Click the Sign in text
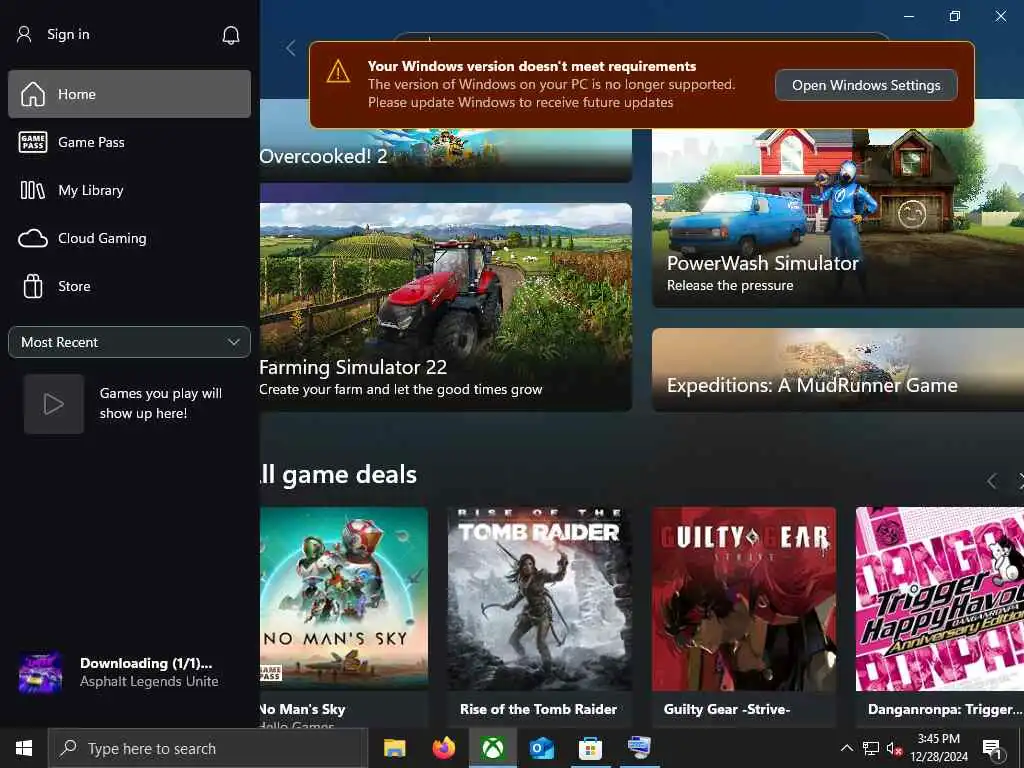1024x768 pixels. (69, 34)
